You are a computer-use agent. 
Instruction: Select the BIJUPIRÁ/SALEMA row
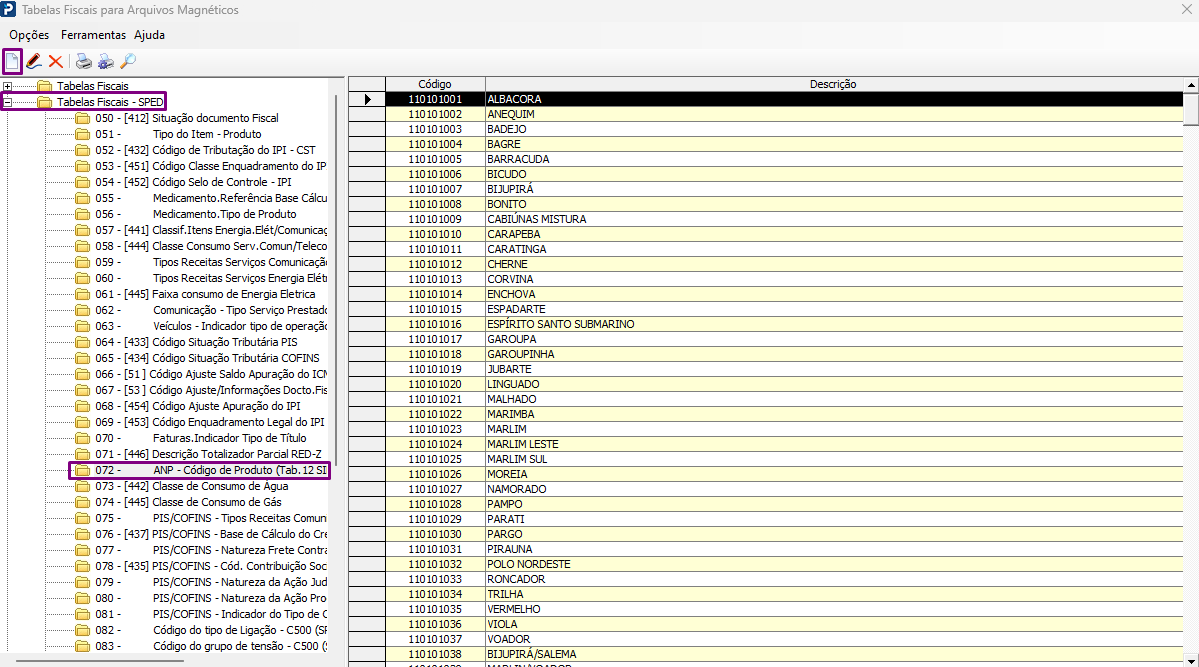785,654
